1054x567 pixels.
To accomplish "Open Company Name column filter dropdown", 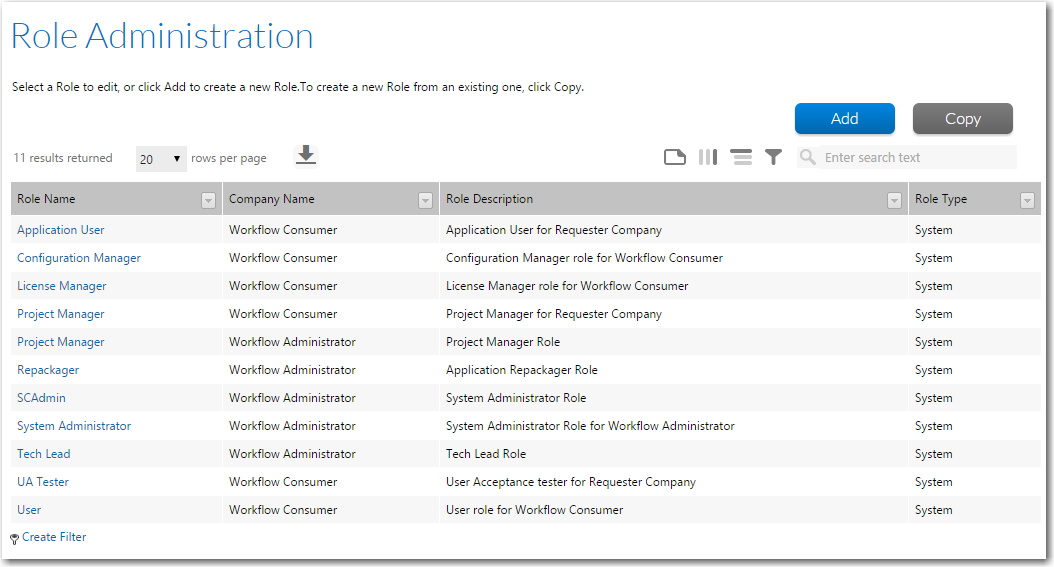I will [425, 200].
